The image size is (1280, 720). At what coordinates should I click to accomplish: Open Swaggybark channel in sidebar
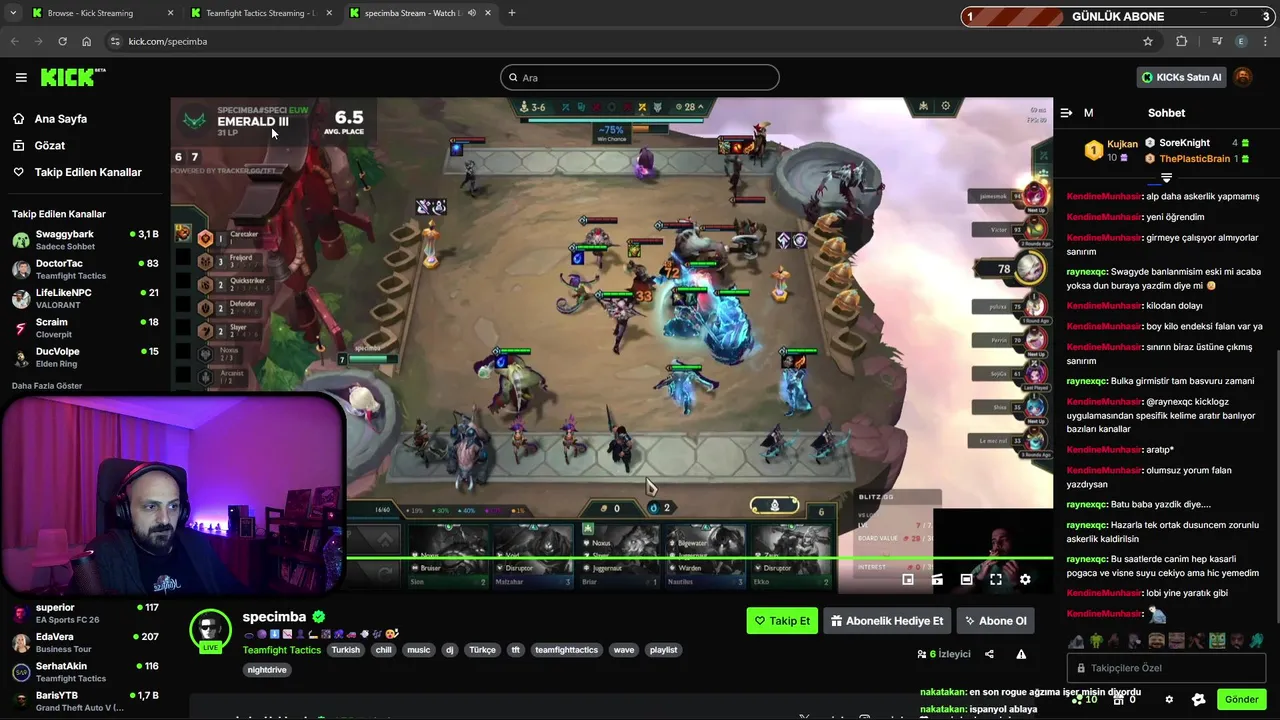85,240
